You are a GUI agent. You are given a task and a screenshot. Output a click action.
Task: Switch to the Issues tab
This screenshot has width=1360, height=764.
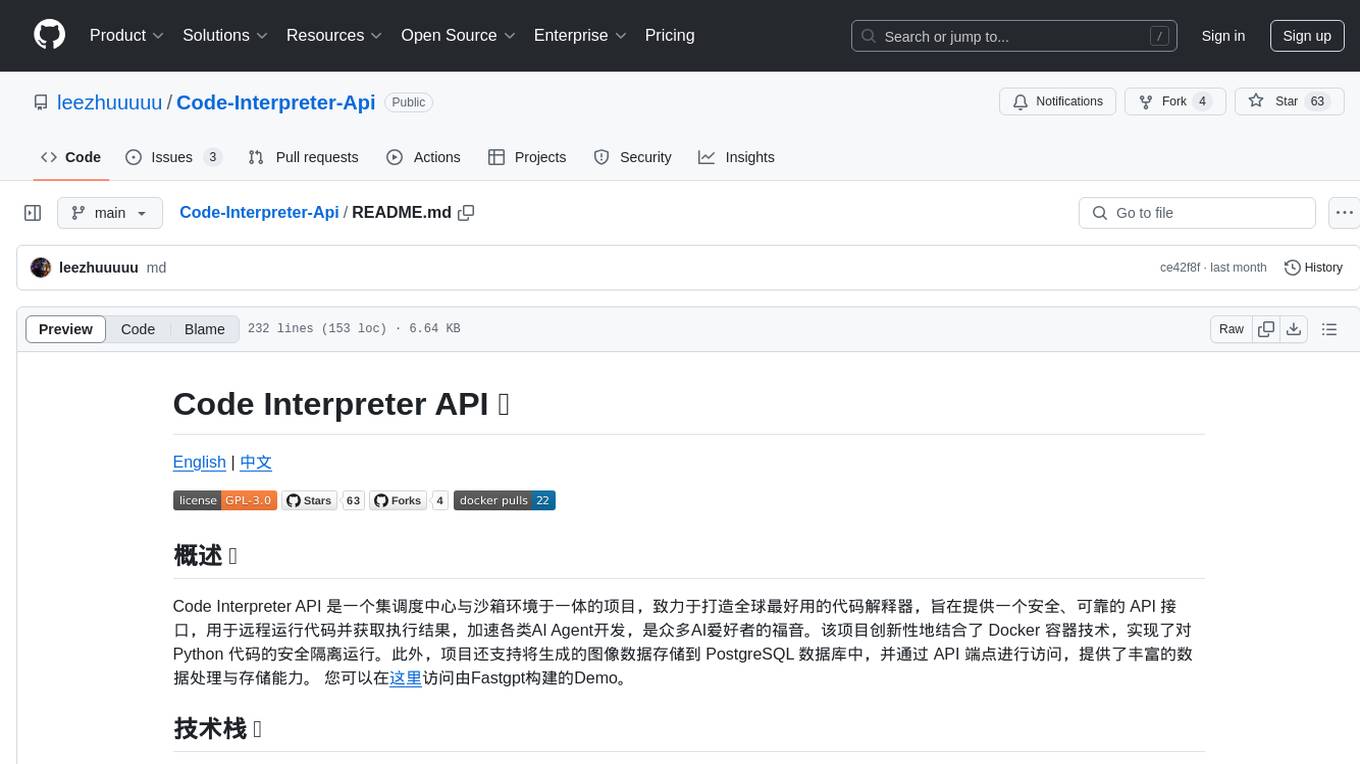click(x=173, y=157)
